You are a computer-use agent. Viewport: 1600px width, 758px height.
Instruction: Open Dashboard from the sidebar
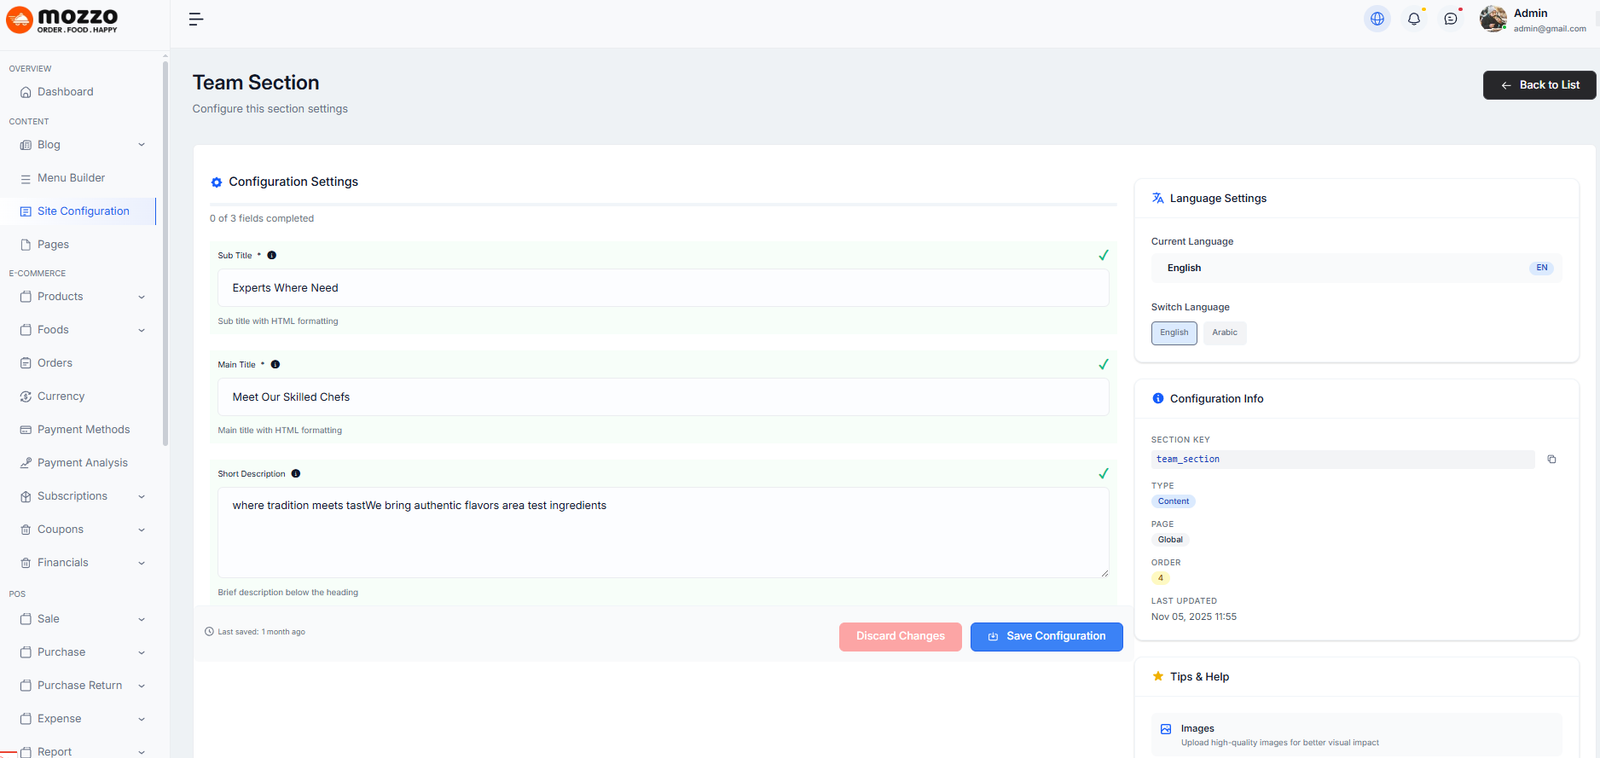coord(65,92)
